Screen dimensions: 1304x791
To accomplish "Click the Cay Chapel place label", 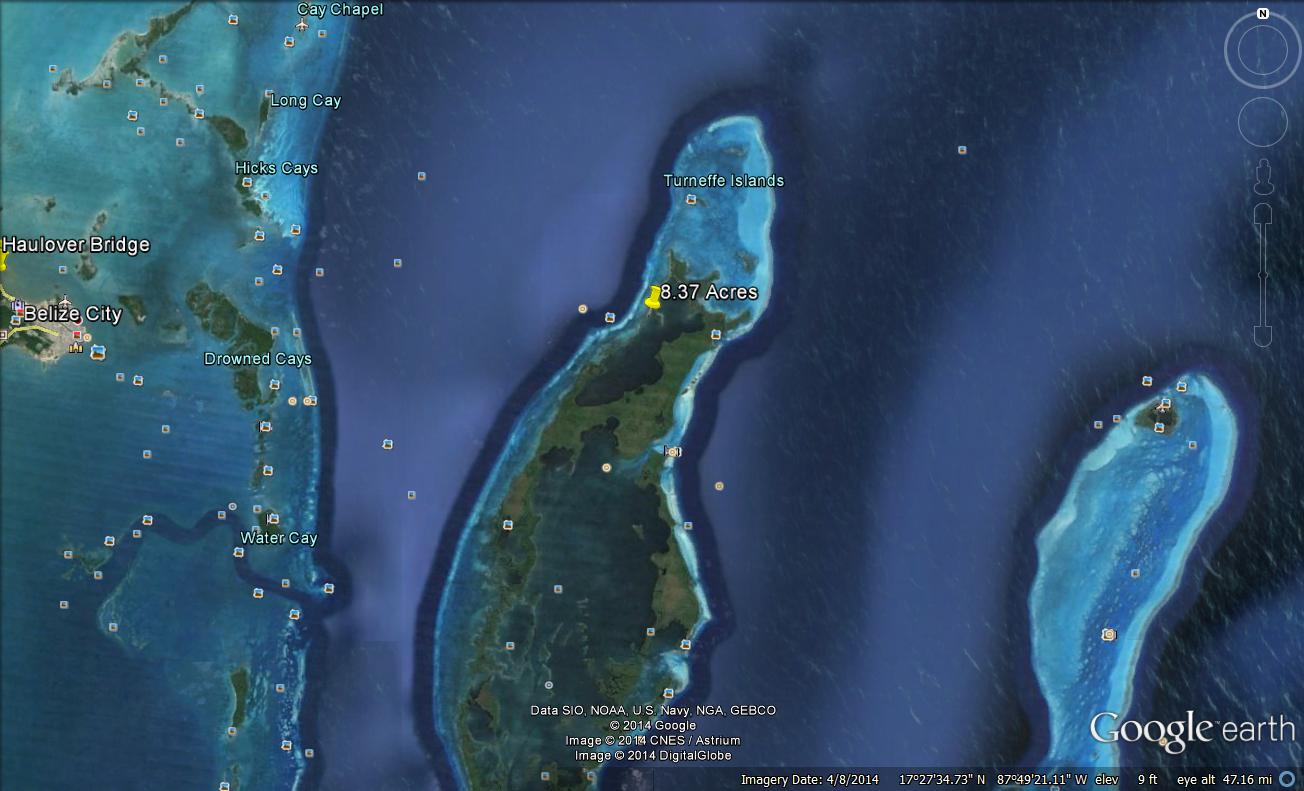I will point(340,10).
